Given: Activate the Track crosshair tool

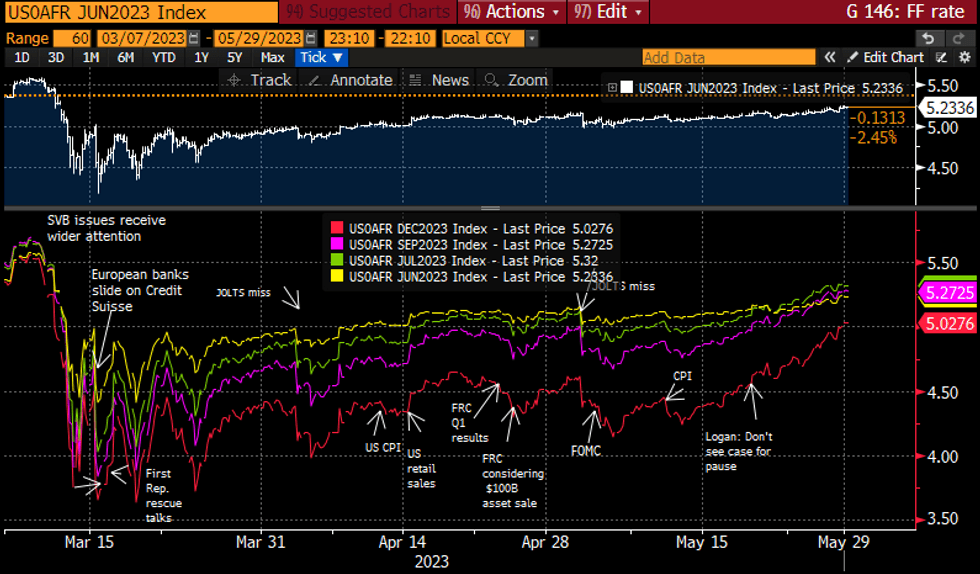Looking at the screenshot, I should (x=258, y=80).
